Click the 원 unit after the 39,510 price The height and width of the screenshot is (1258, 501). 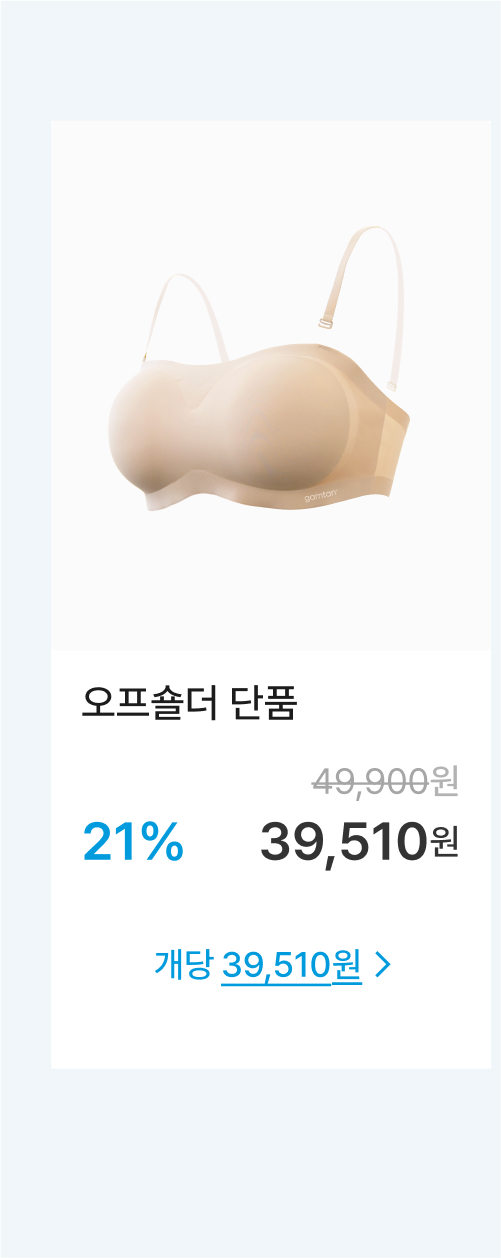click(445, 843)
